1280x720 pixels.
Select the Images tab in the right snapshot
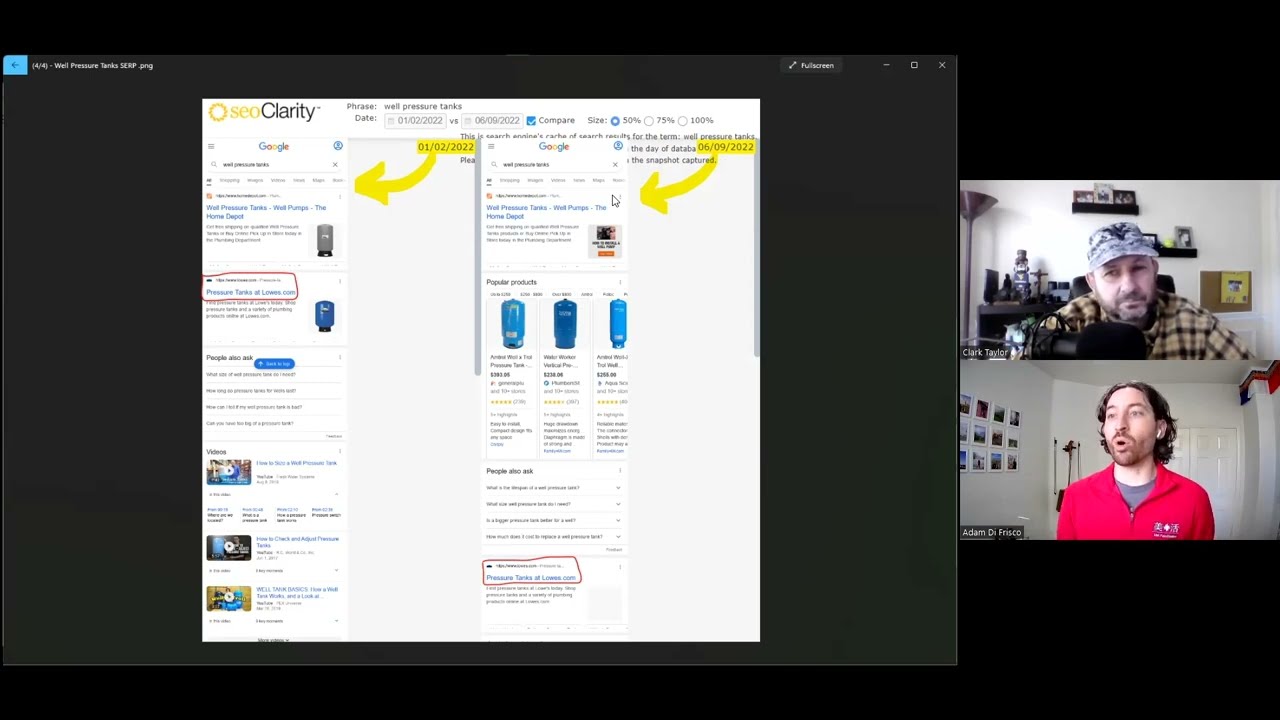[535, 180]
